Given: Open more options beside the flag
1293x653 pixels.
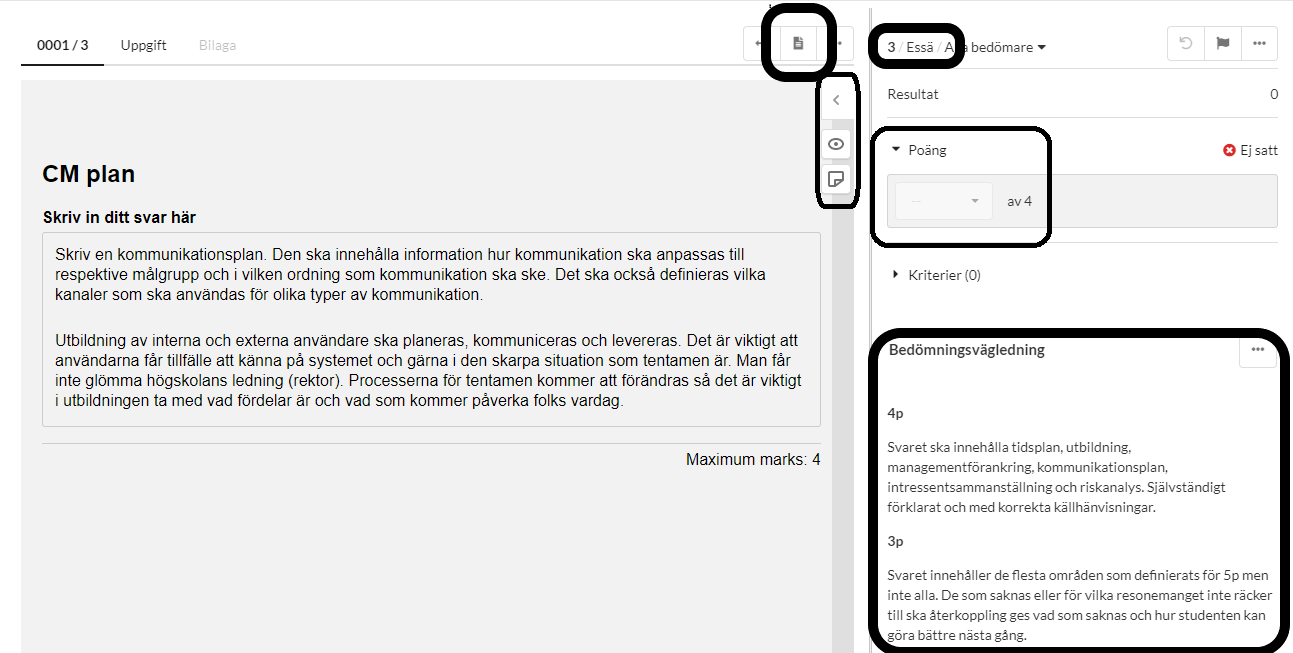Looking at the screenshot, I should [x=1259, y=44].
